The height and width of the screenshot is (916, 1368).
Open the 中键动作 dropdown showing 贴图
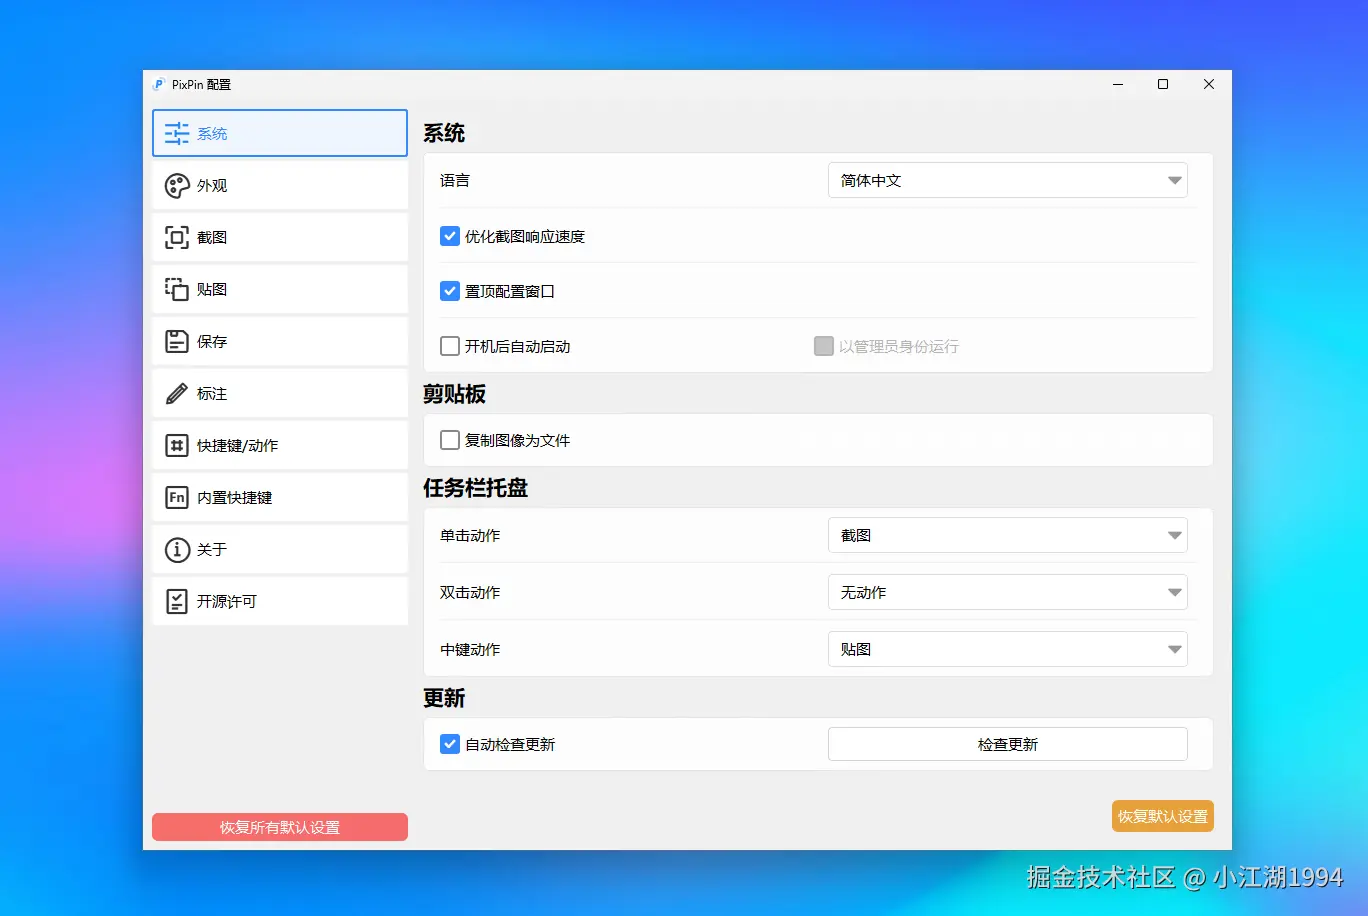[1008, 649]
